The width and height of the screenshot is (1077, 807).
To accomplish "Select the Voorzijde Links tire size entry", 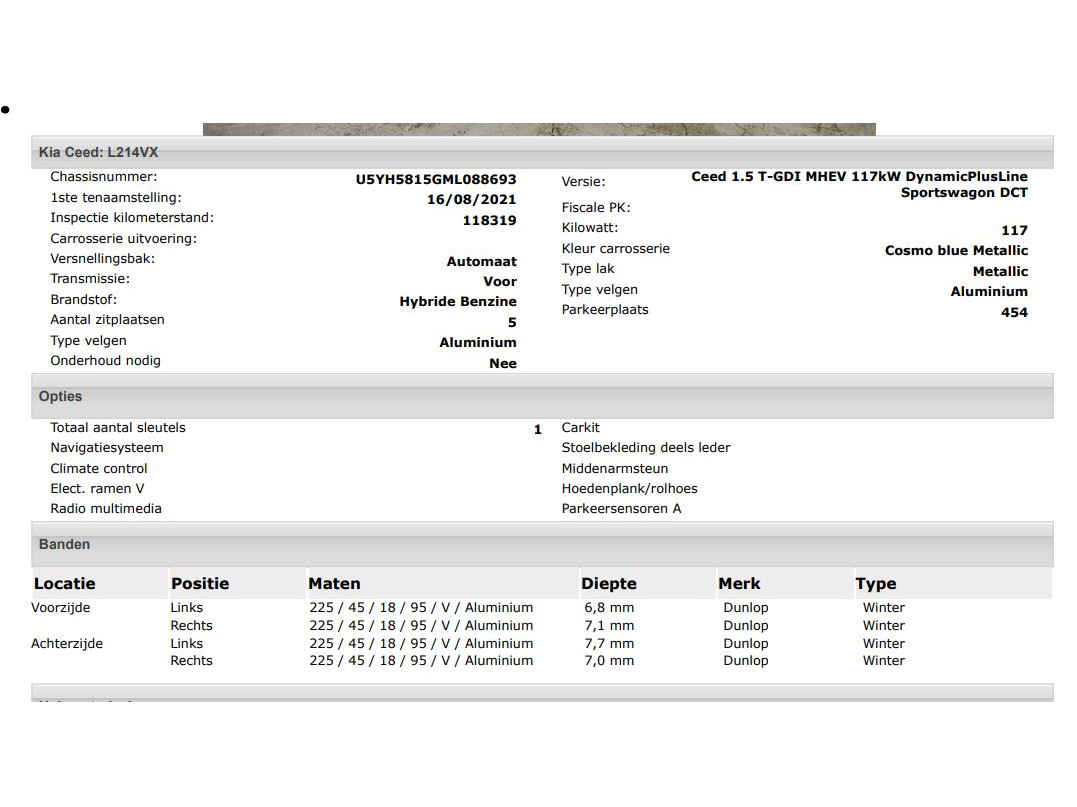I will point(421,608).
